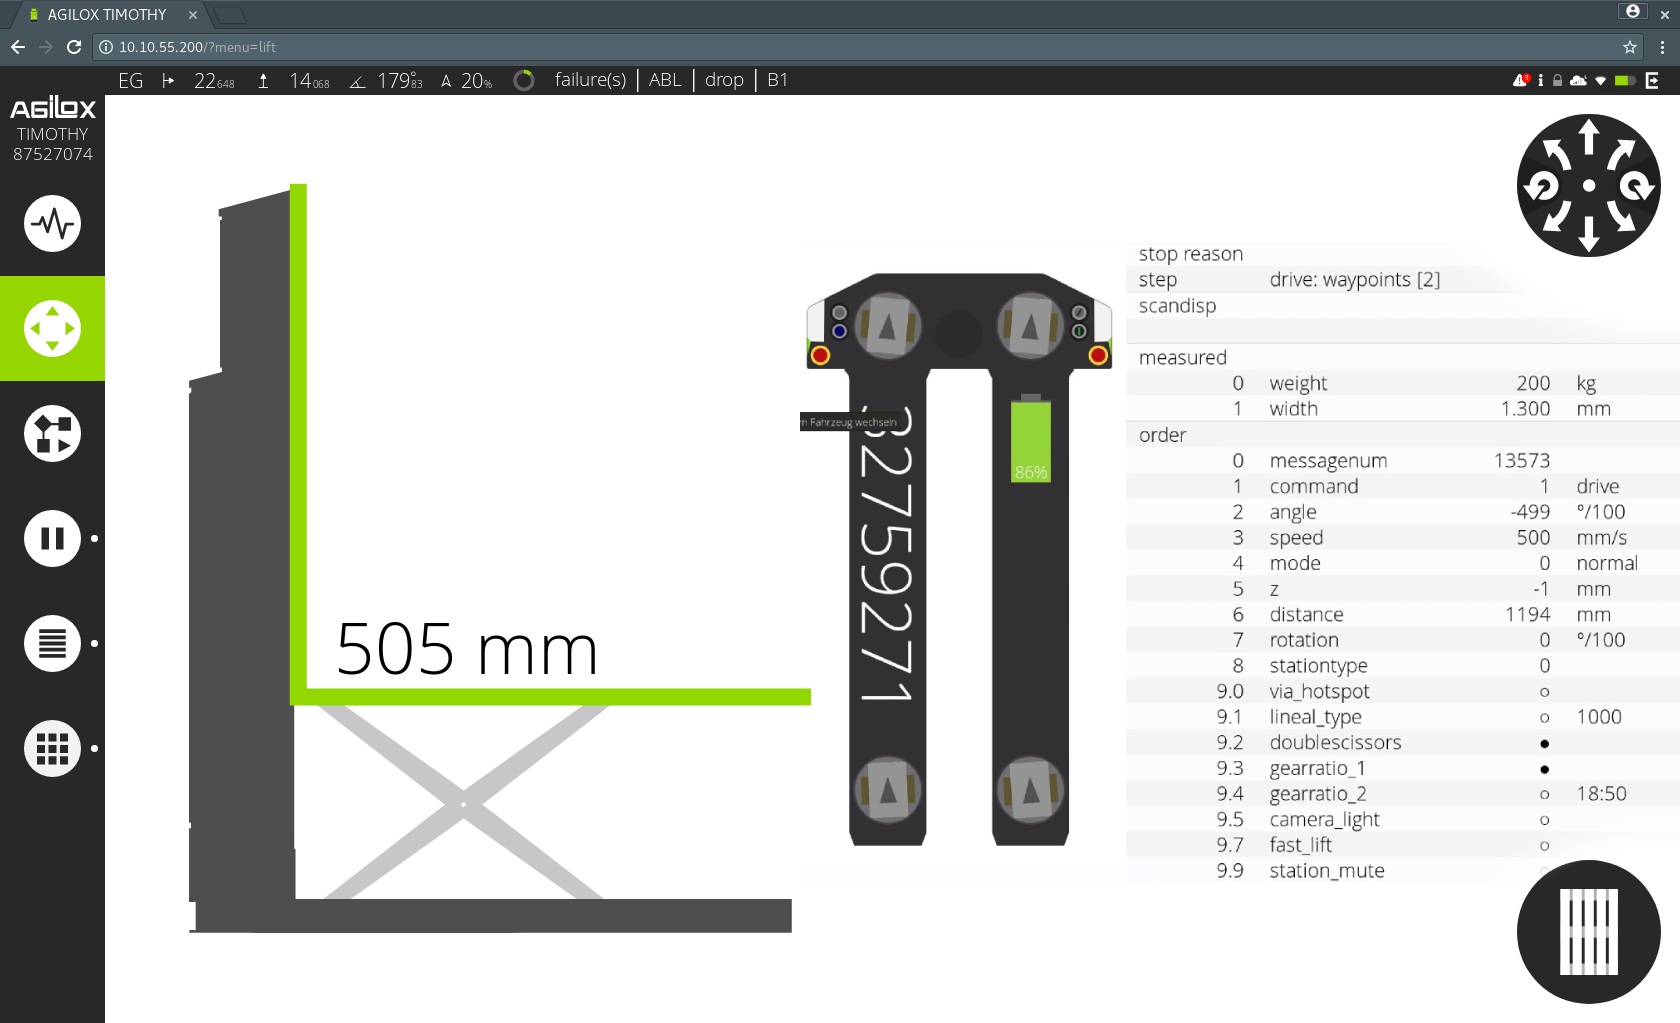
Task: Open the grid apps icon in sidebar
Action: (52, 748)
